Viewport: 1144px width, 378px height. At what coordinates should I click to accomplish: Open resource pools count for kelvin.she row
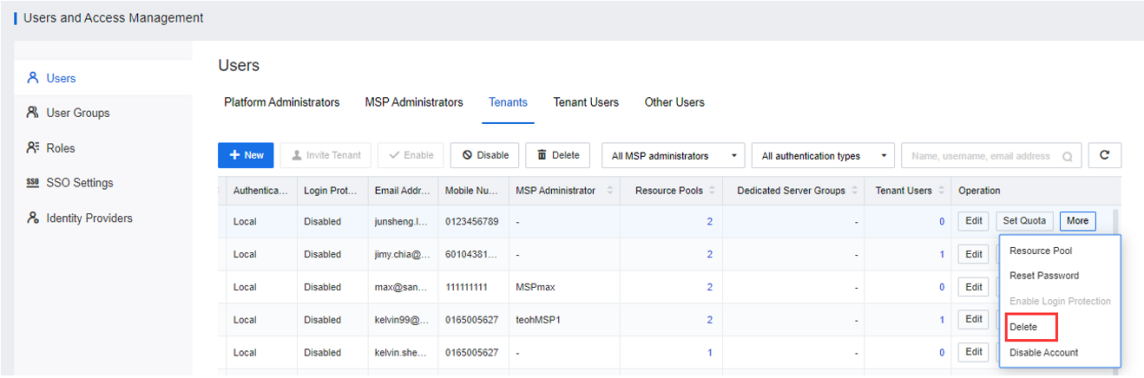(709, 352)
